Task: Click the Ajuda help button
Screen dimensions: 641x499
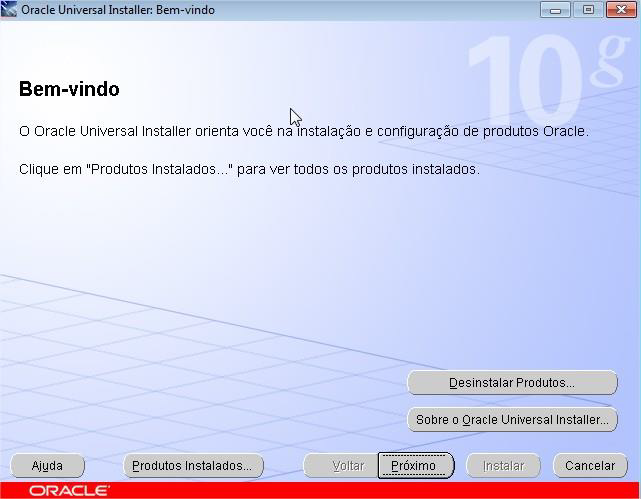Action: (x=47, y=465)
